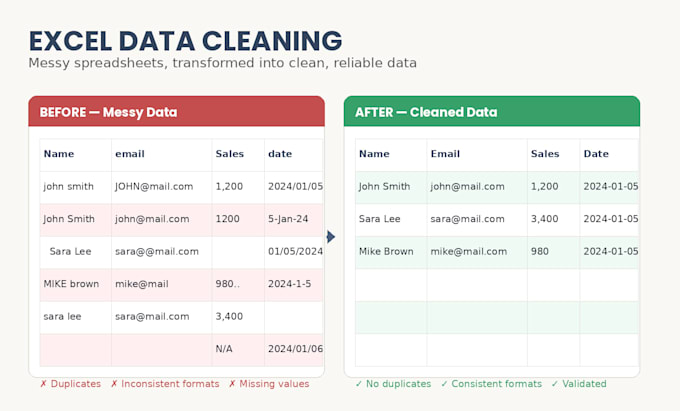The image size is (680, 411).
Task: Click the 'EXCEL DATA CLEANING' title
Action: 186,41
